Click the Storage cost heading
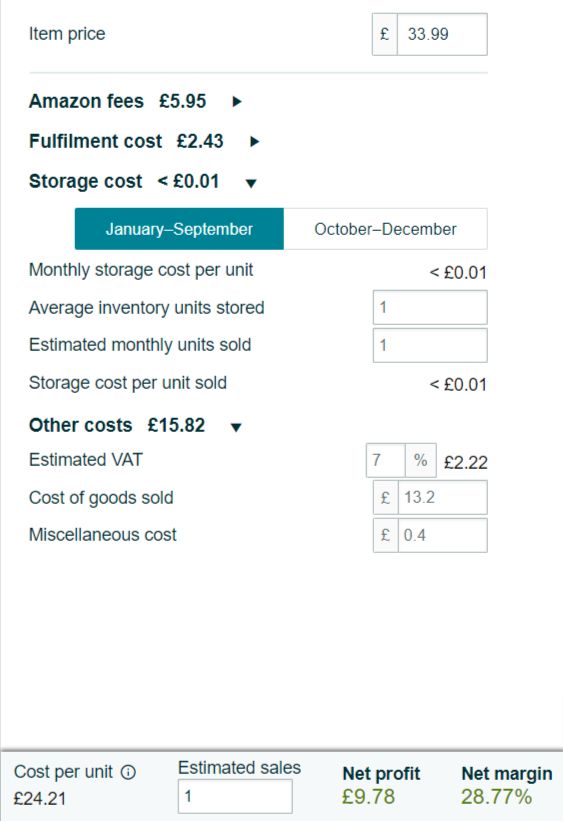Screen dimensions: 563x821 pyautogui.click(x=85, y=181)
